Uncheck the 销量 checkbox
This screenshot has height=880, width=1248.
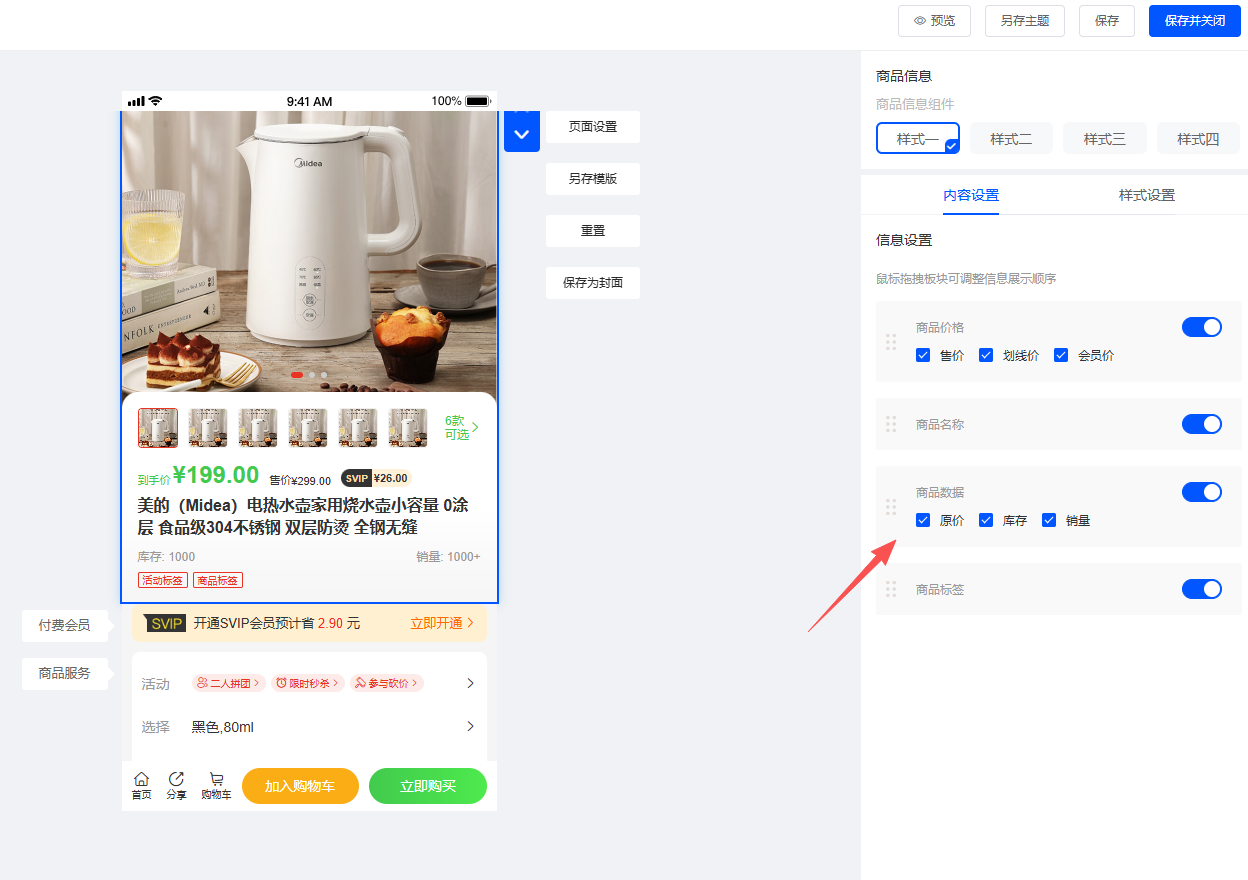click(1049, 520)
